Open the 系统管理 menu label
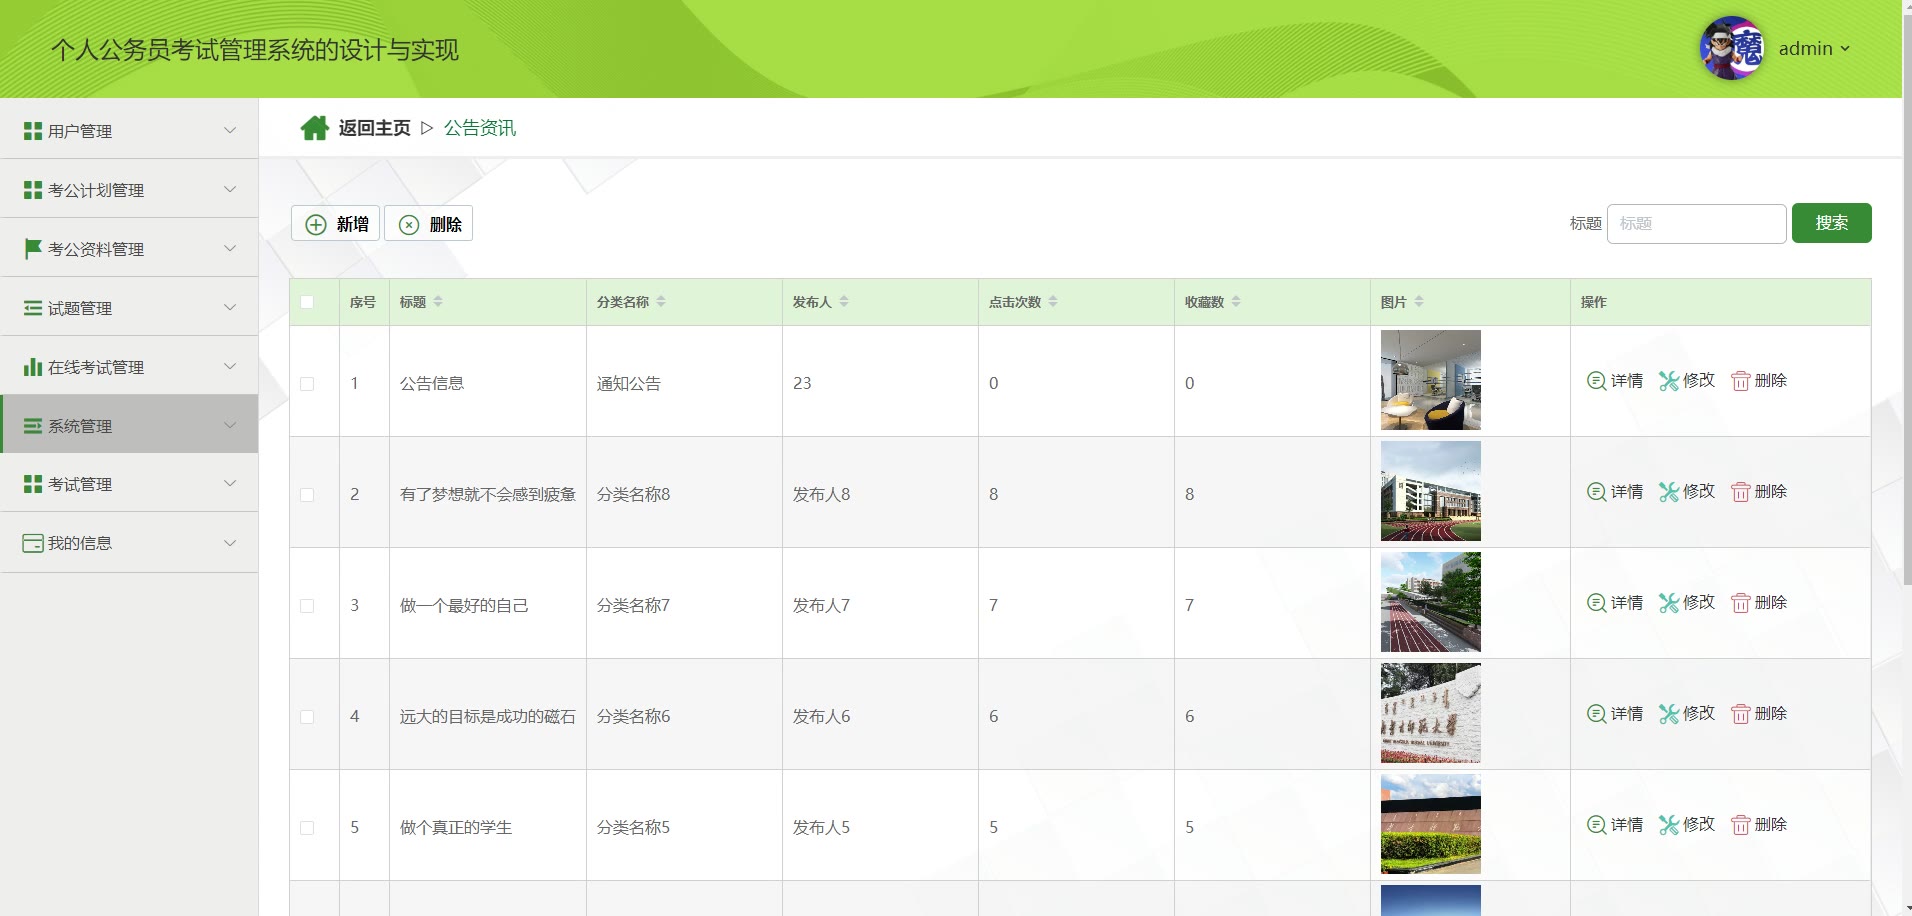This screenshot has height=916, width=1912. coord(80,426)
